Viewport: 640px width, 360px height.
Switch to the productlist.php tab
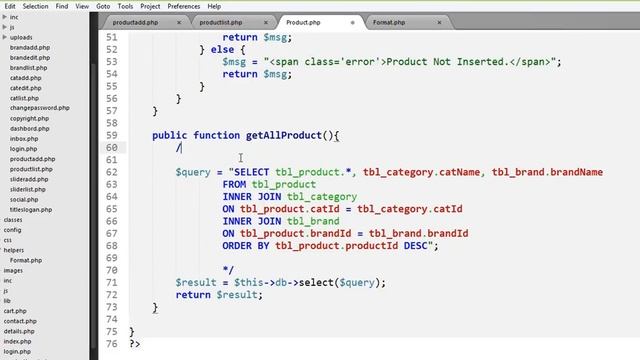[x=221, y=22]
